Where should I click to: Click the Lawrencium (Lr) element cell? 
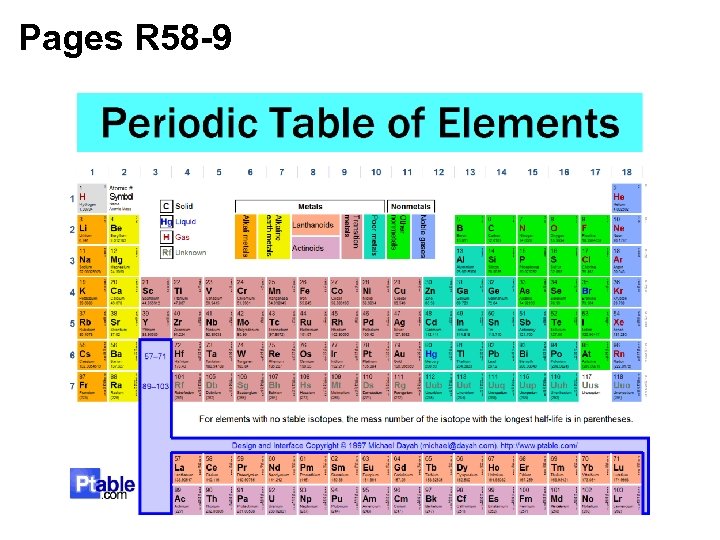[626, 500]
